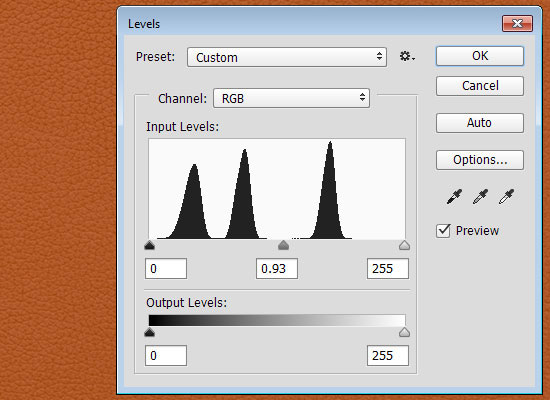Open the preset options gear menu
The height and width of the screenshot is (400, 550).
click(407, 56)
